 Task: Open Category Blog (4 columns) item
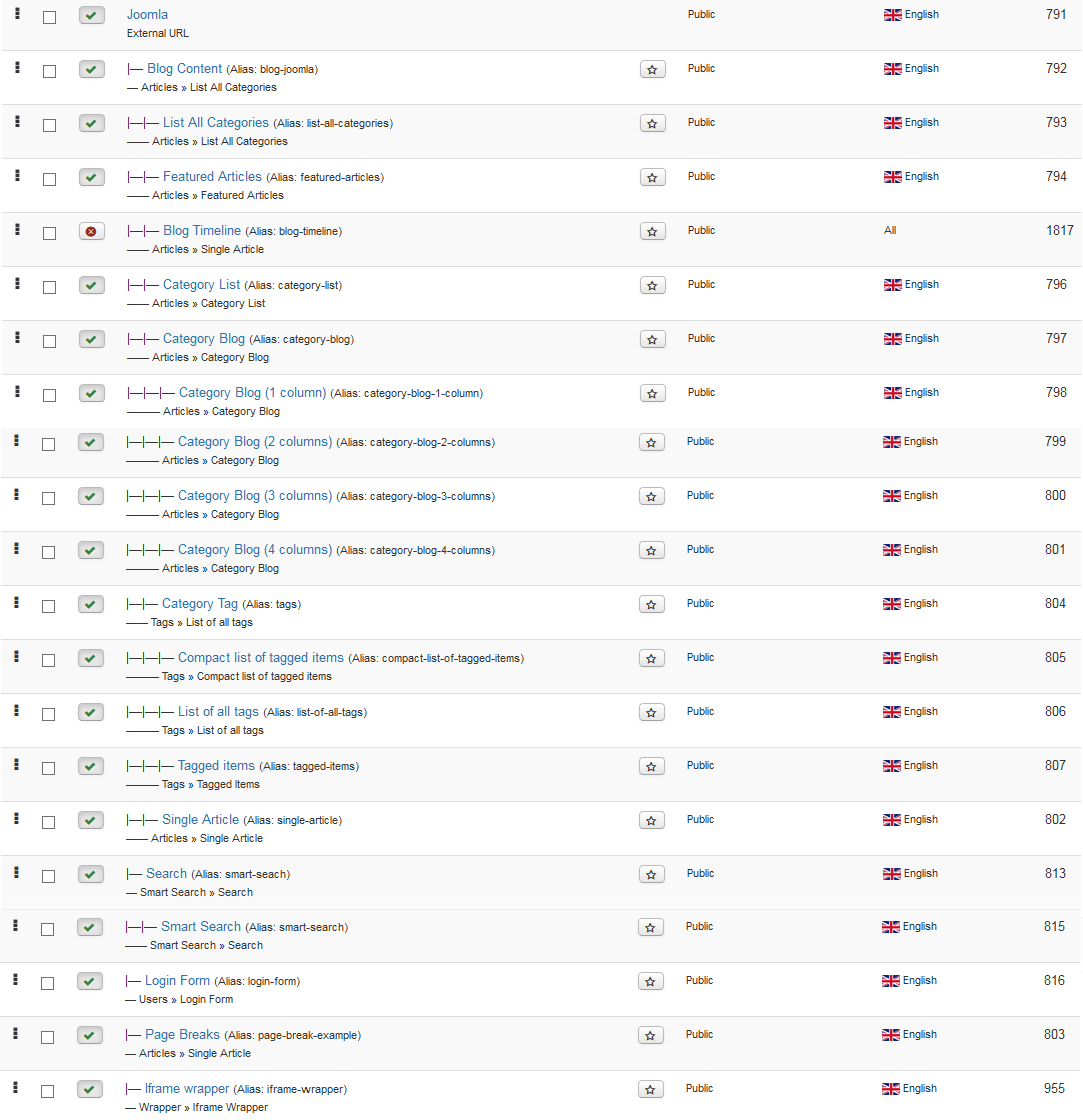[255, 549]
